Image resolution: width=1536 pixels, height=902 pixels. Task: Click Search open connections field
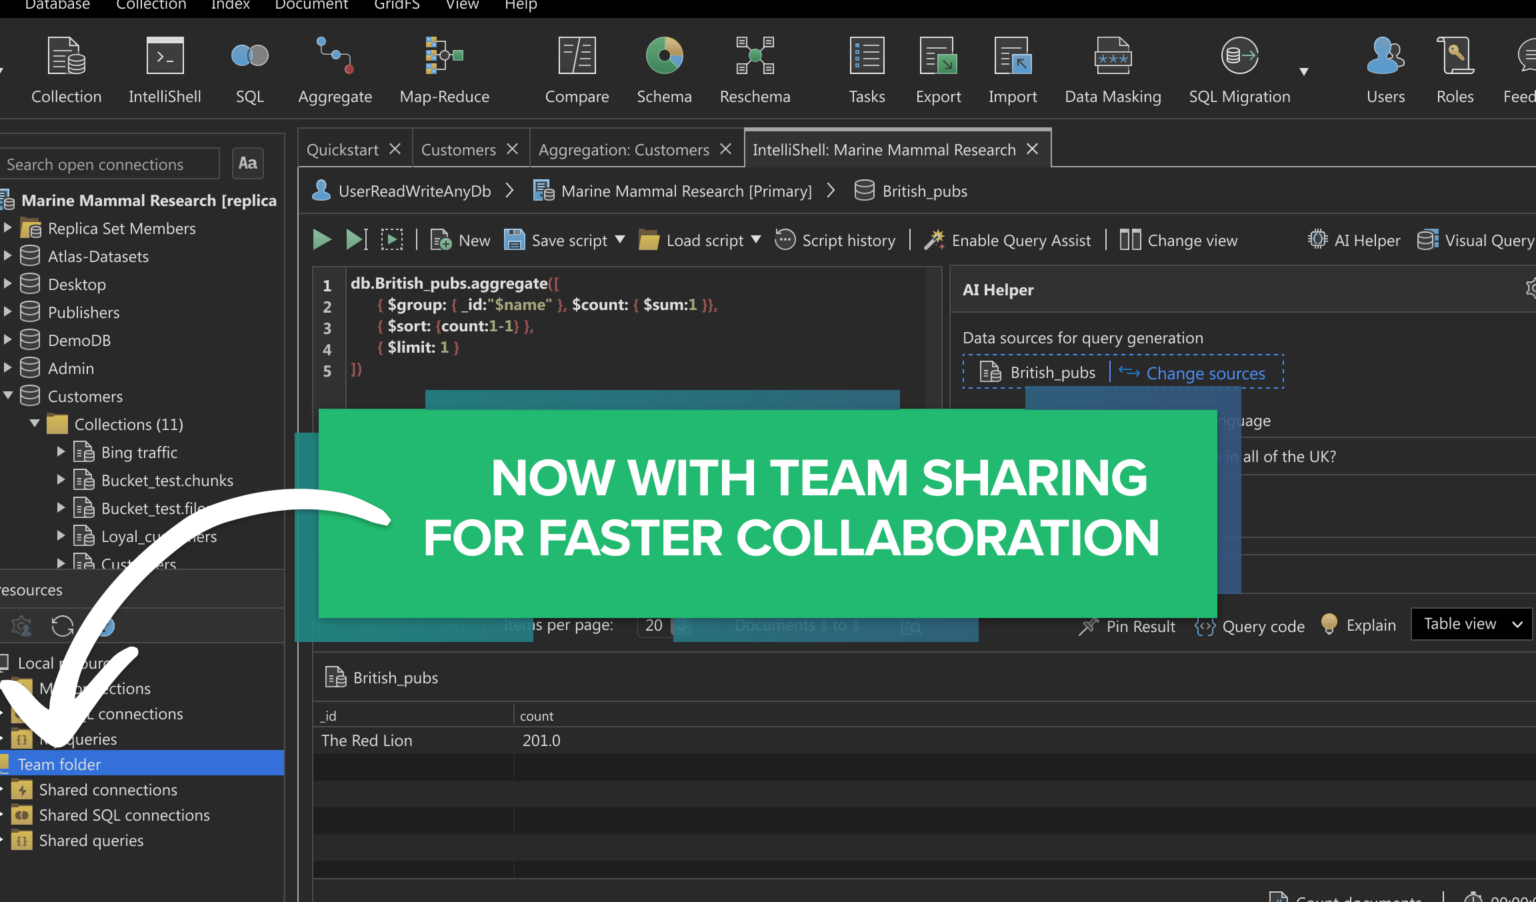point(109,164)
